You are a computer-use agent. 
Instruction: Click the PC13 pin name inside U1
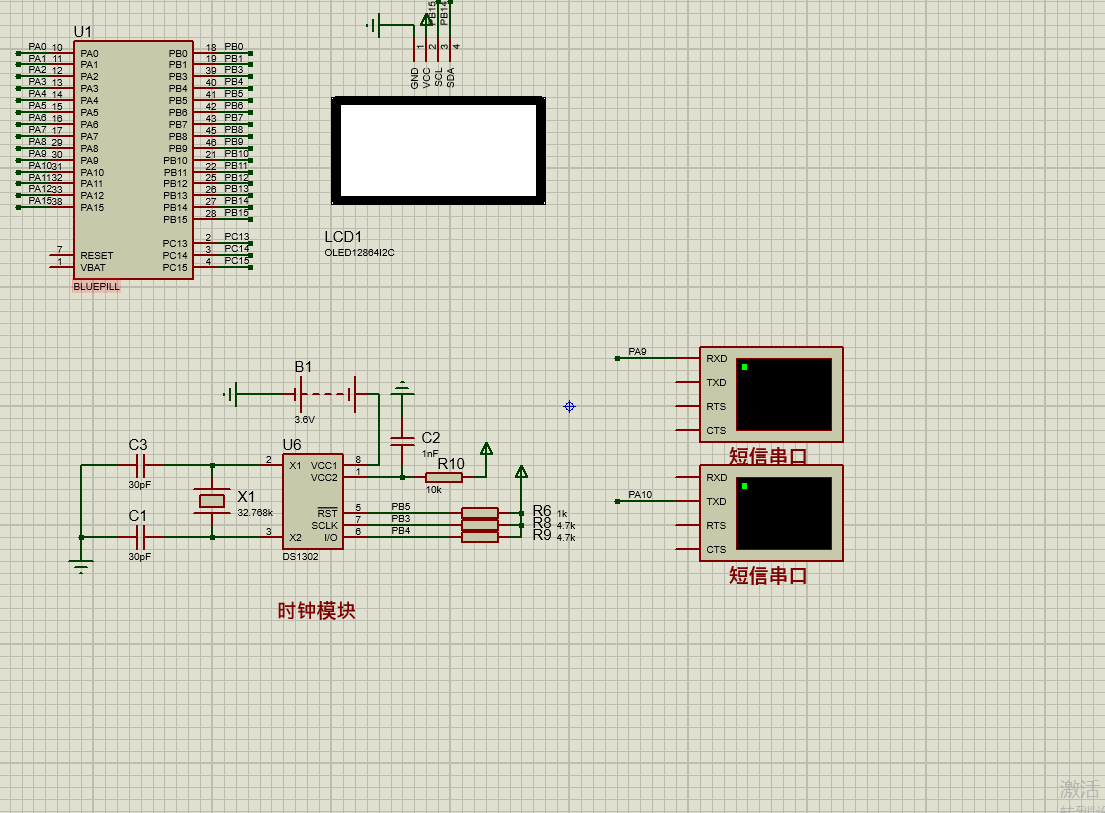pyautogui.click(x=175, y=244)
